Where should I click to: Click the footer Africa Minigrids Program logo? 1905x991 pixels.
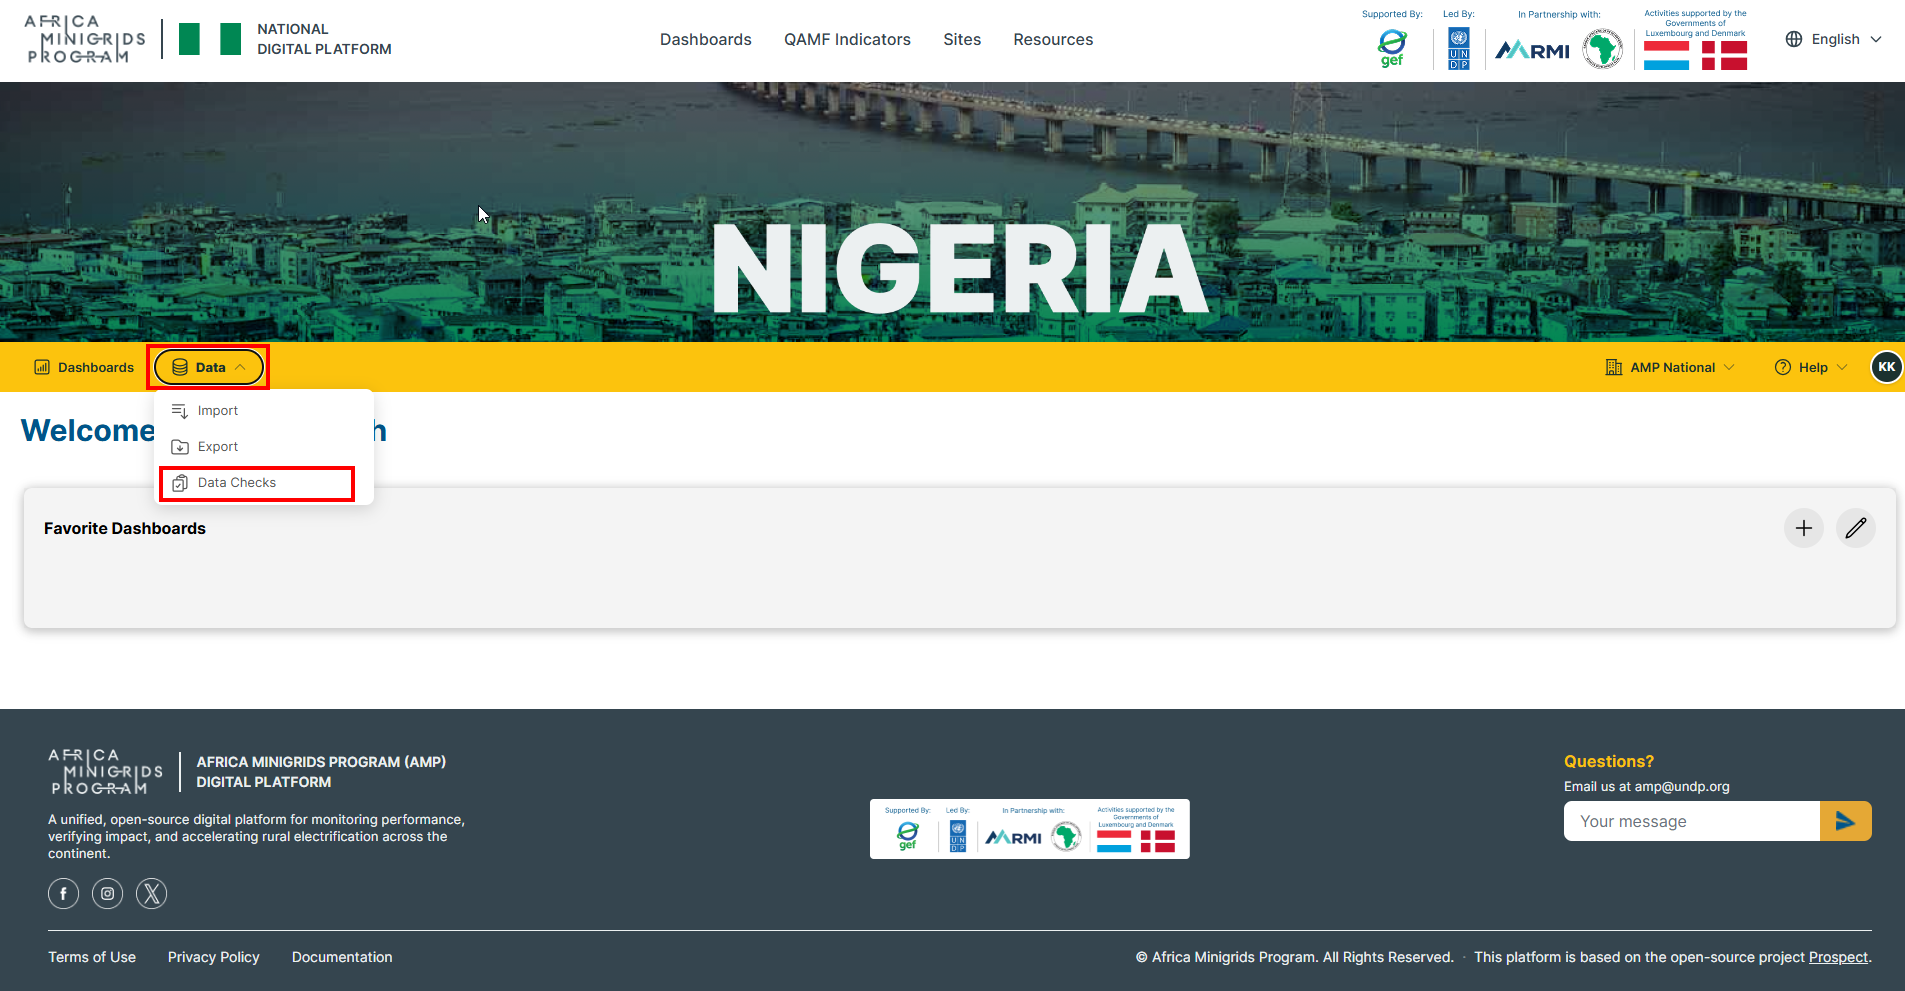point(105,772)
